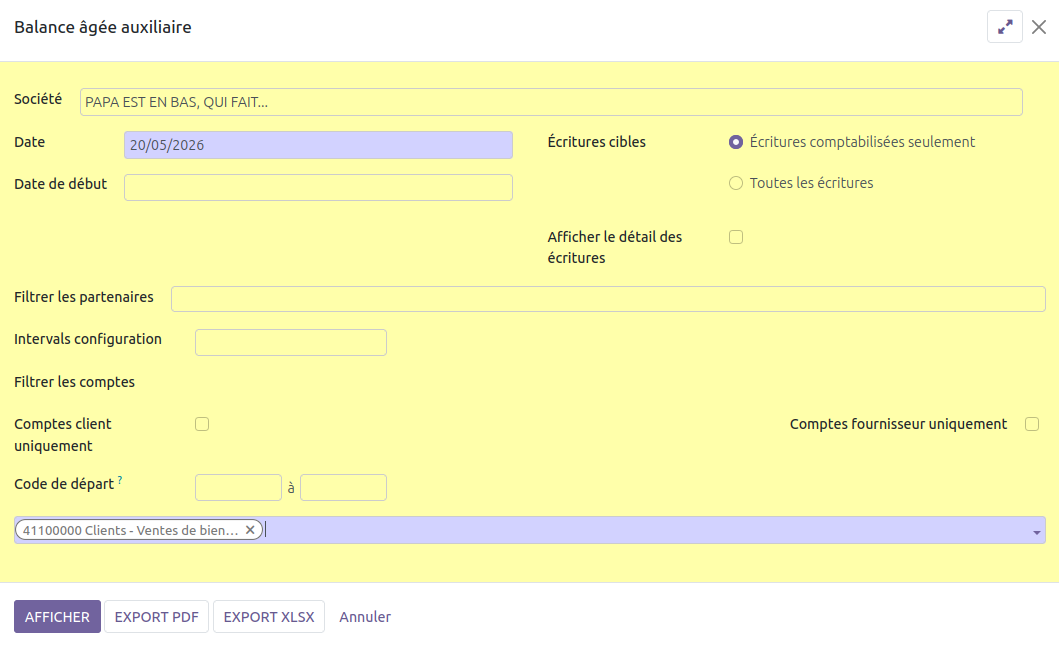Expand dialog to full screen
This screenshot has height=645, width=1059.
(x=1004, y=27)
